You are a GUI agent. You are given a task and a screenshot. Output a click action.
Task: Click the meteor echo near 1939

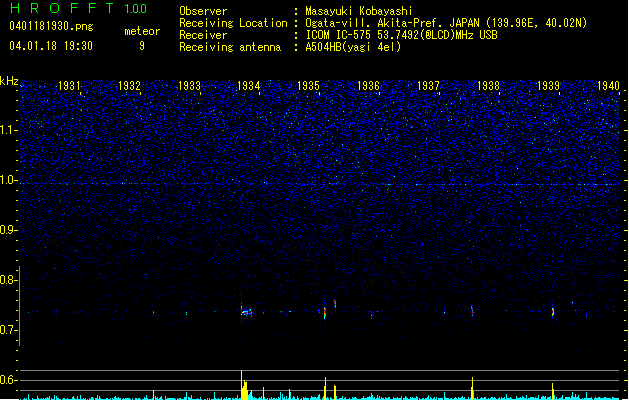(x=553, y=312)
